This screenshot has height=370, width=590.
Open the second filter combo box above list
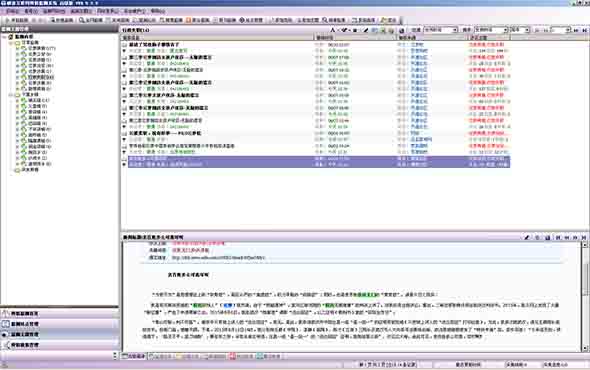[x=491, y=30]
